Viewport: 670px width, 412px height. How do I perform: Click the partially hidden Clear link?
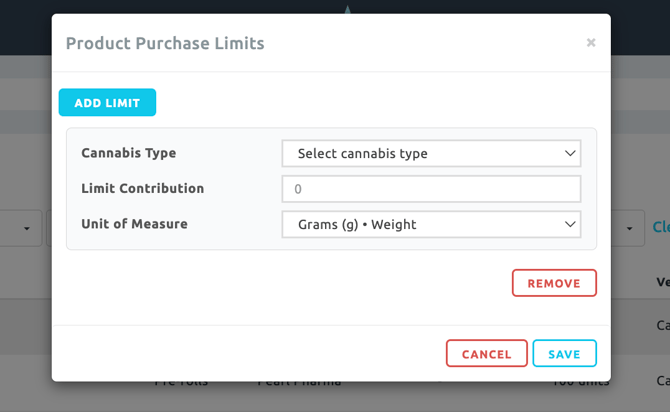tap(661, 227)
